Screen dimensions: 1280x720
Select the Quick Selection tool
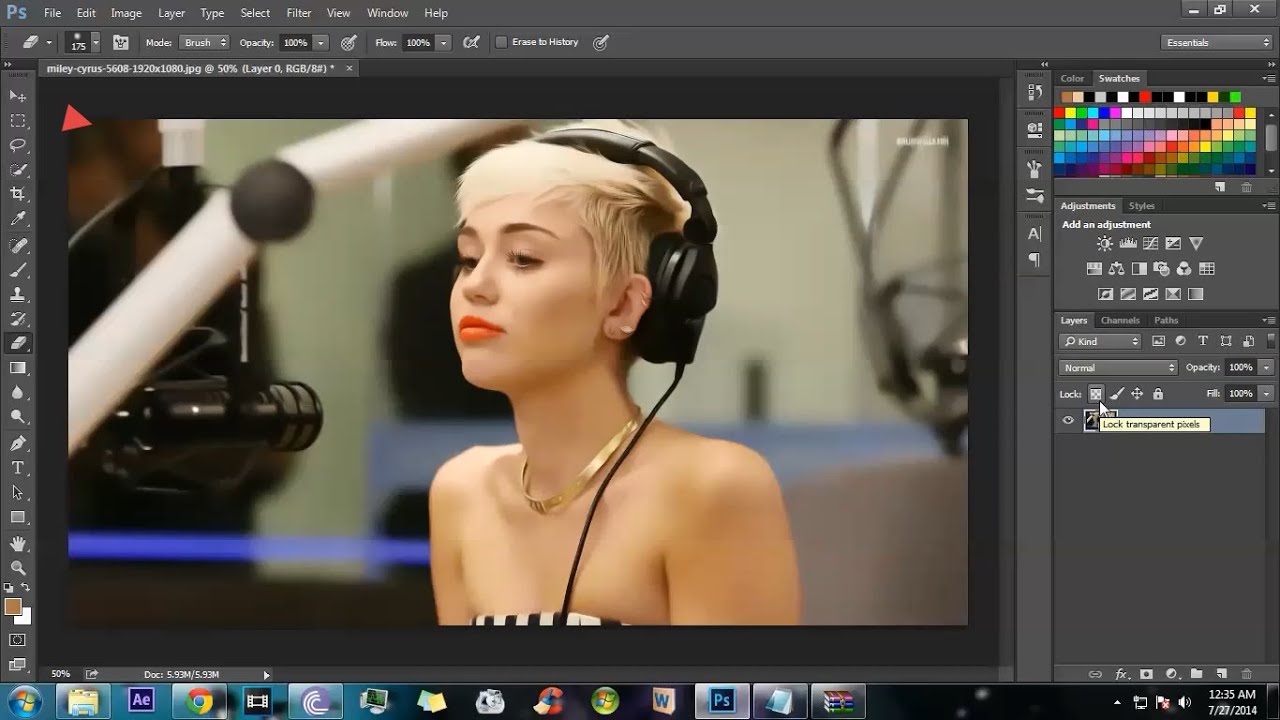click(x=18, y=170)
